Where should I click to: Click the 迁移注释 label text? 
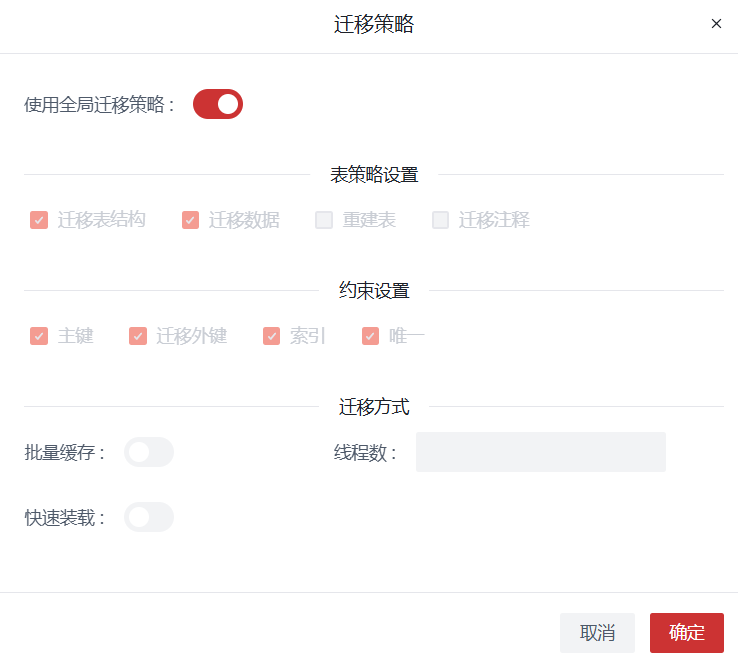tap(494, 220)
